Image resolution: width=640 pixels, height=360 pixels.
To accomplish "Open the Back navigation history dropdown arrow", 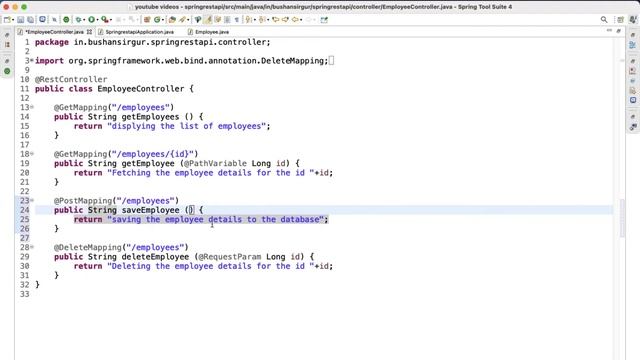I will pos(301,20).
